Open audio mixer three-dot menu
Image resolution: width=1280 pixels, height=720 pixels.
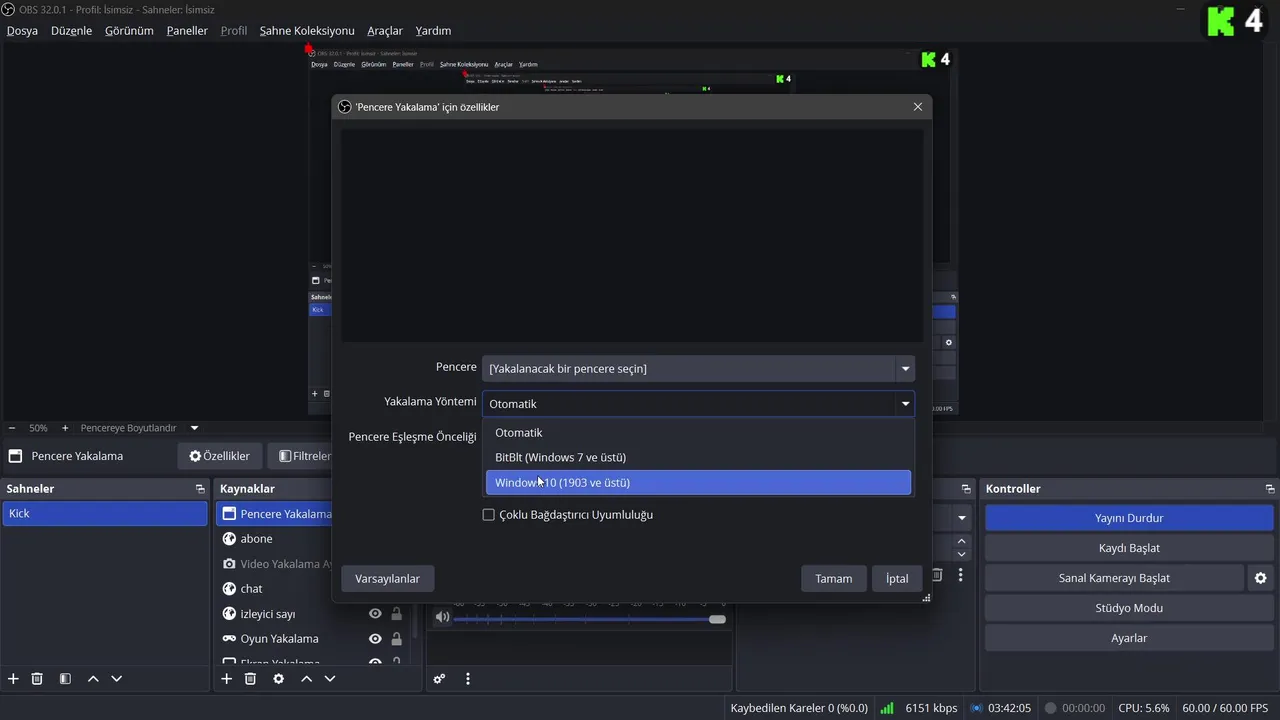pos(467,678)
